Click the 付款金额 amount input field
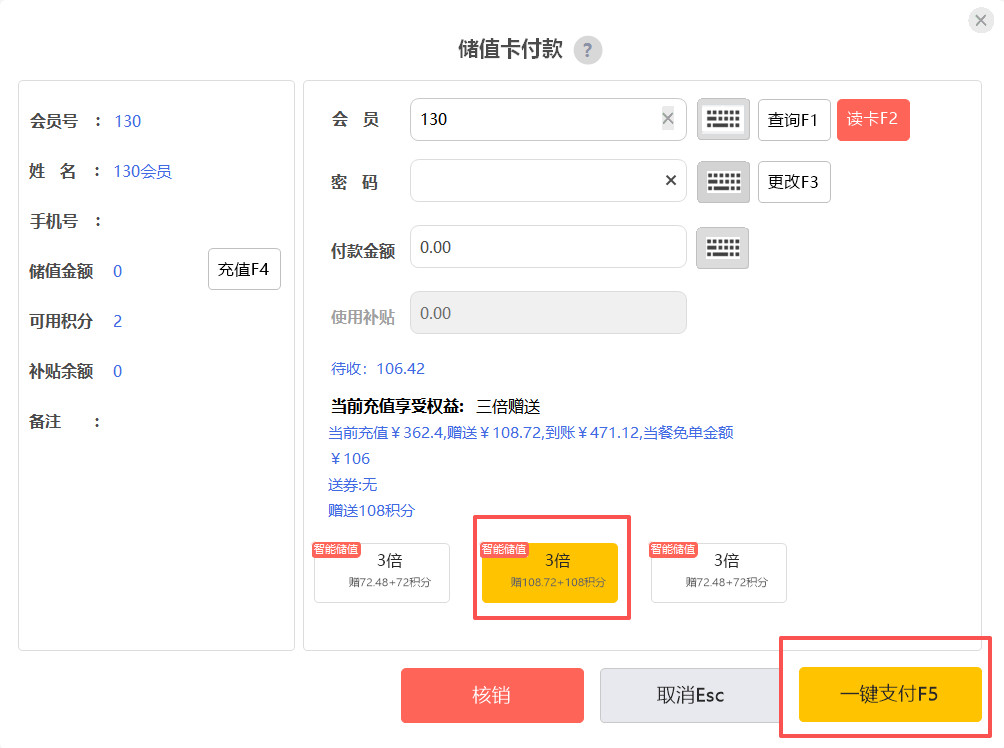The width and height of the screenshot is (1004, 748). 548,247
